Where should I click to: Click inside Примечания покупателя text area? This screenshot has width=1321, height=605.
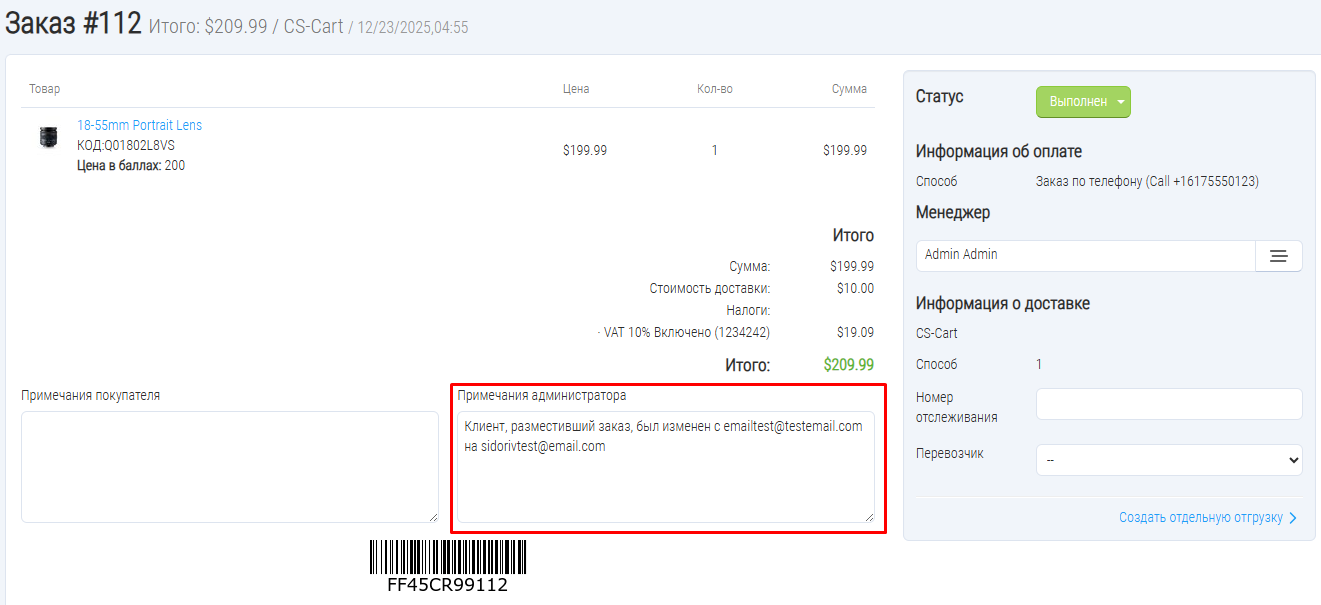point(229,466)
